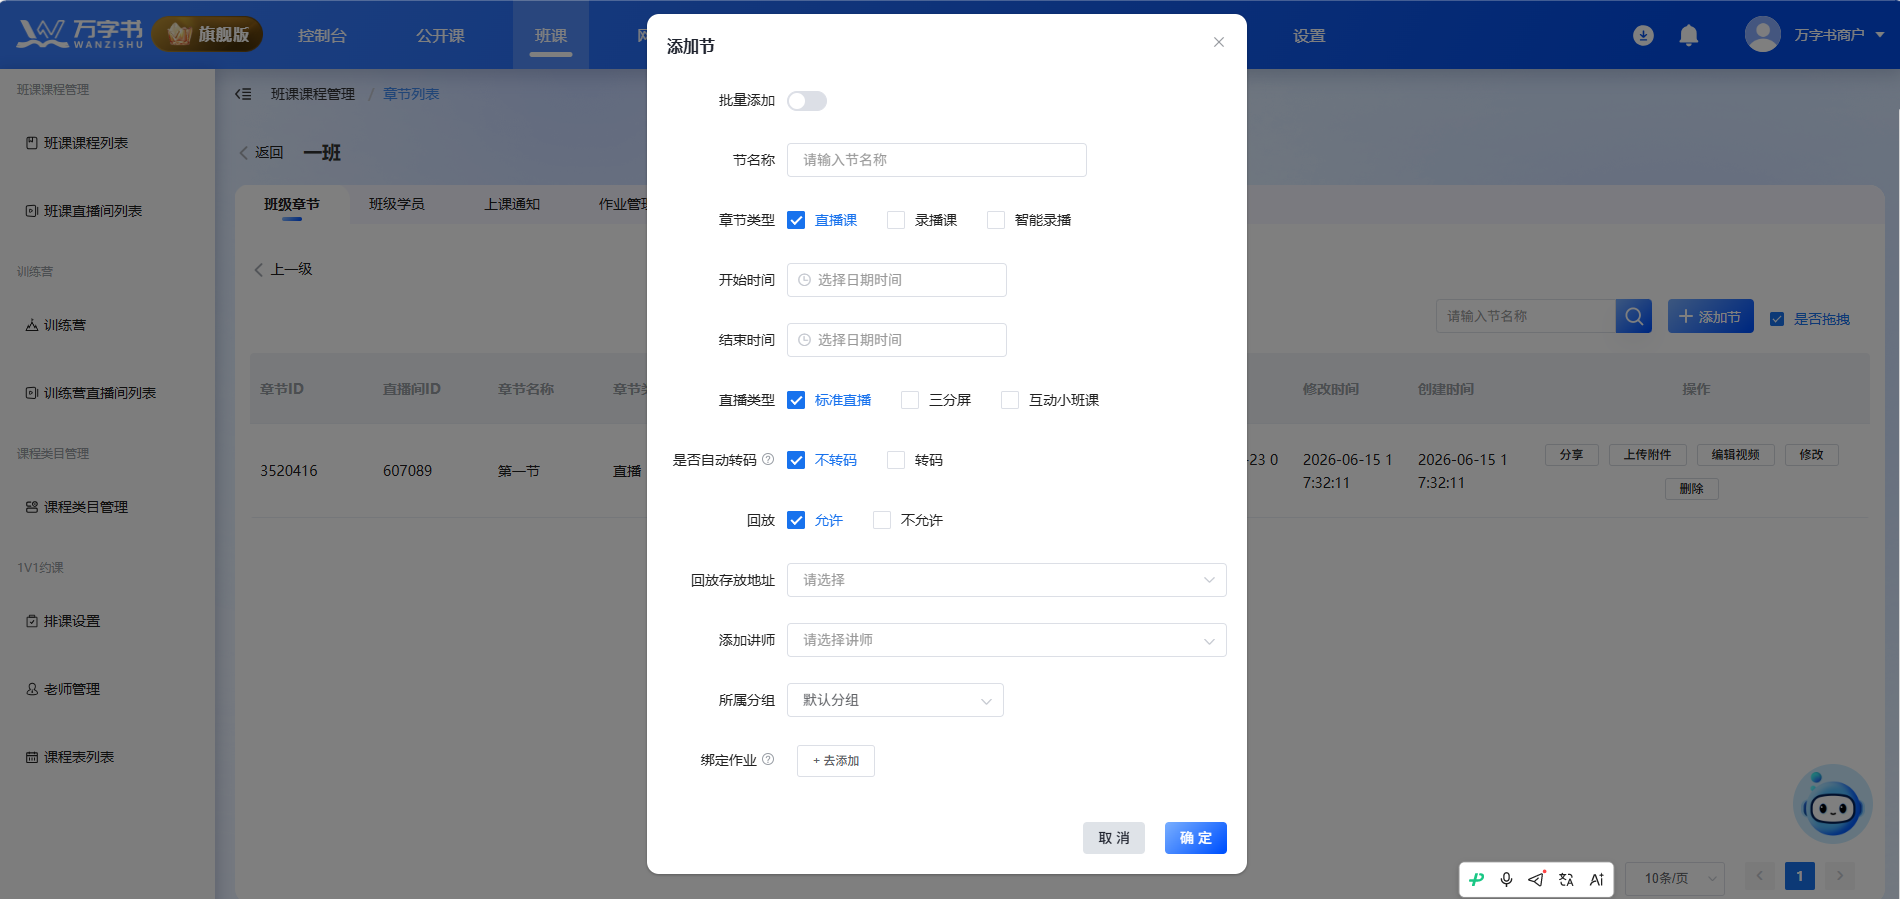The height and width of the screenshot is (899, 1900).
Task: Select the 转码 checkbox
Action: pos(896,460)
